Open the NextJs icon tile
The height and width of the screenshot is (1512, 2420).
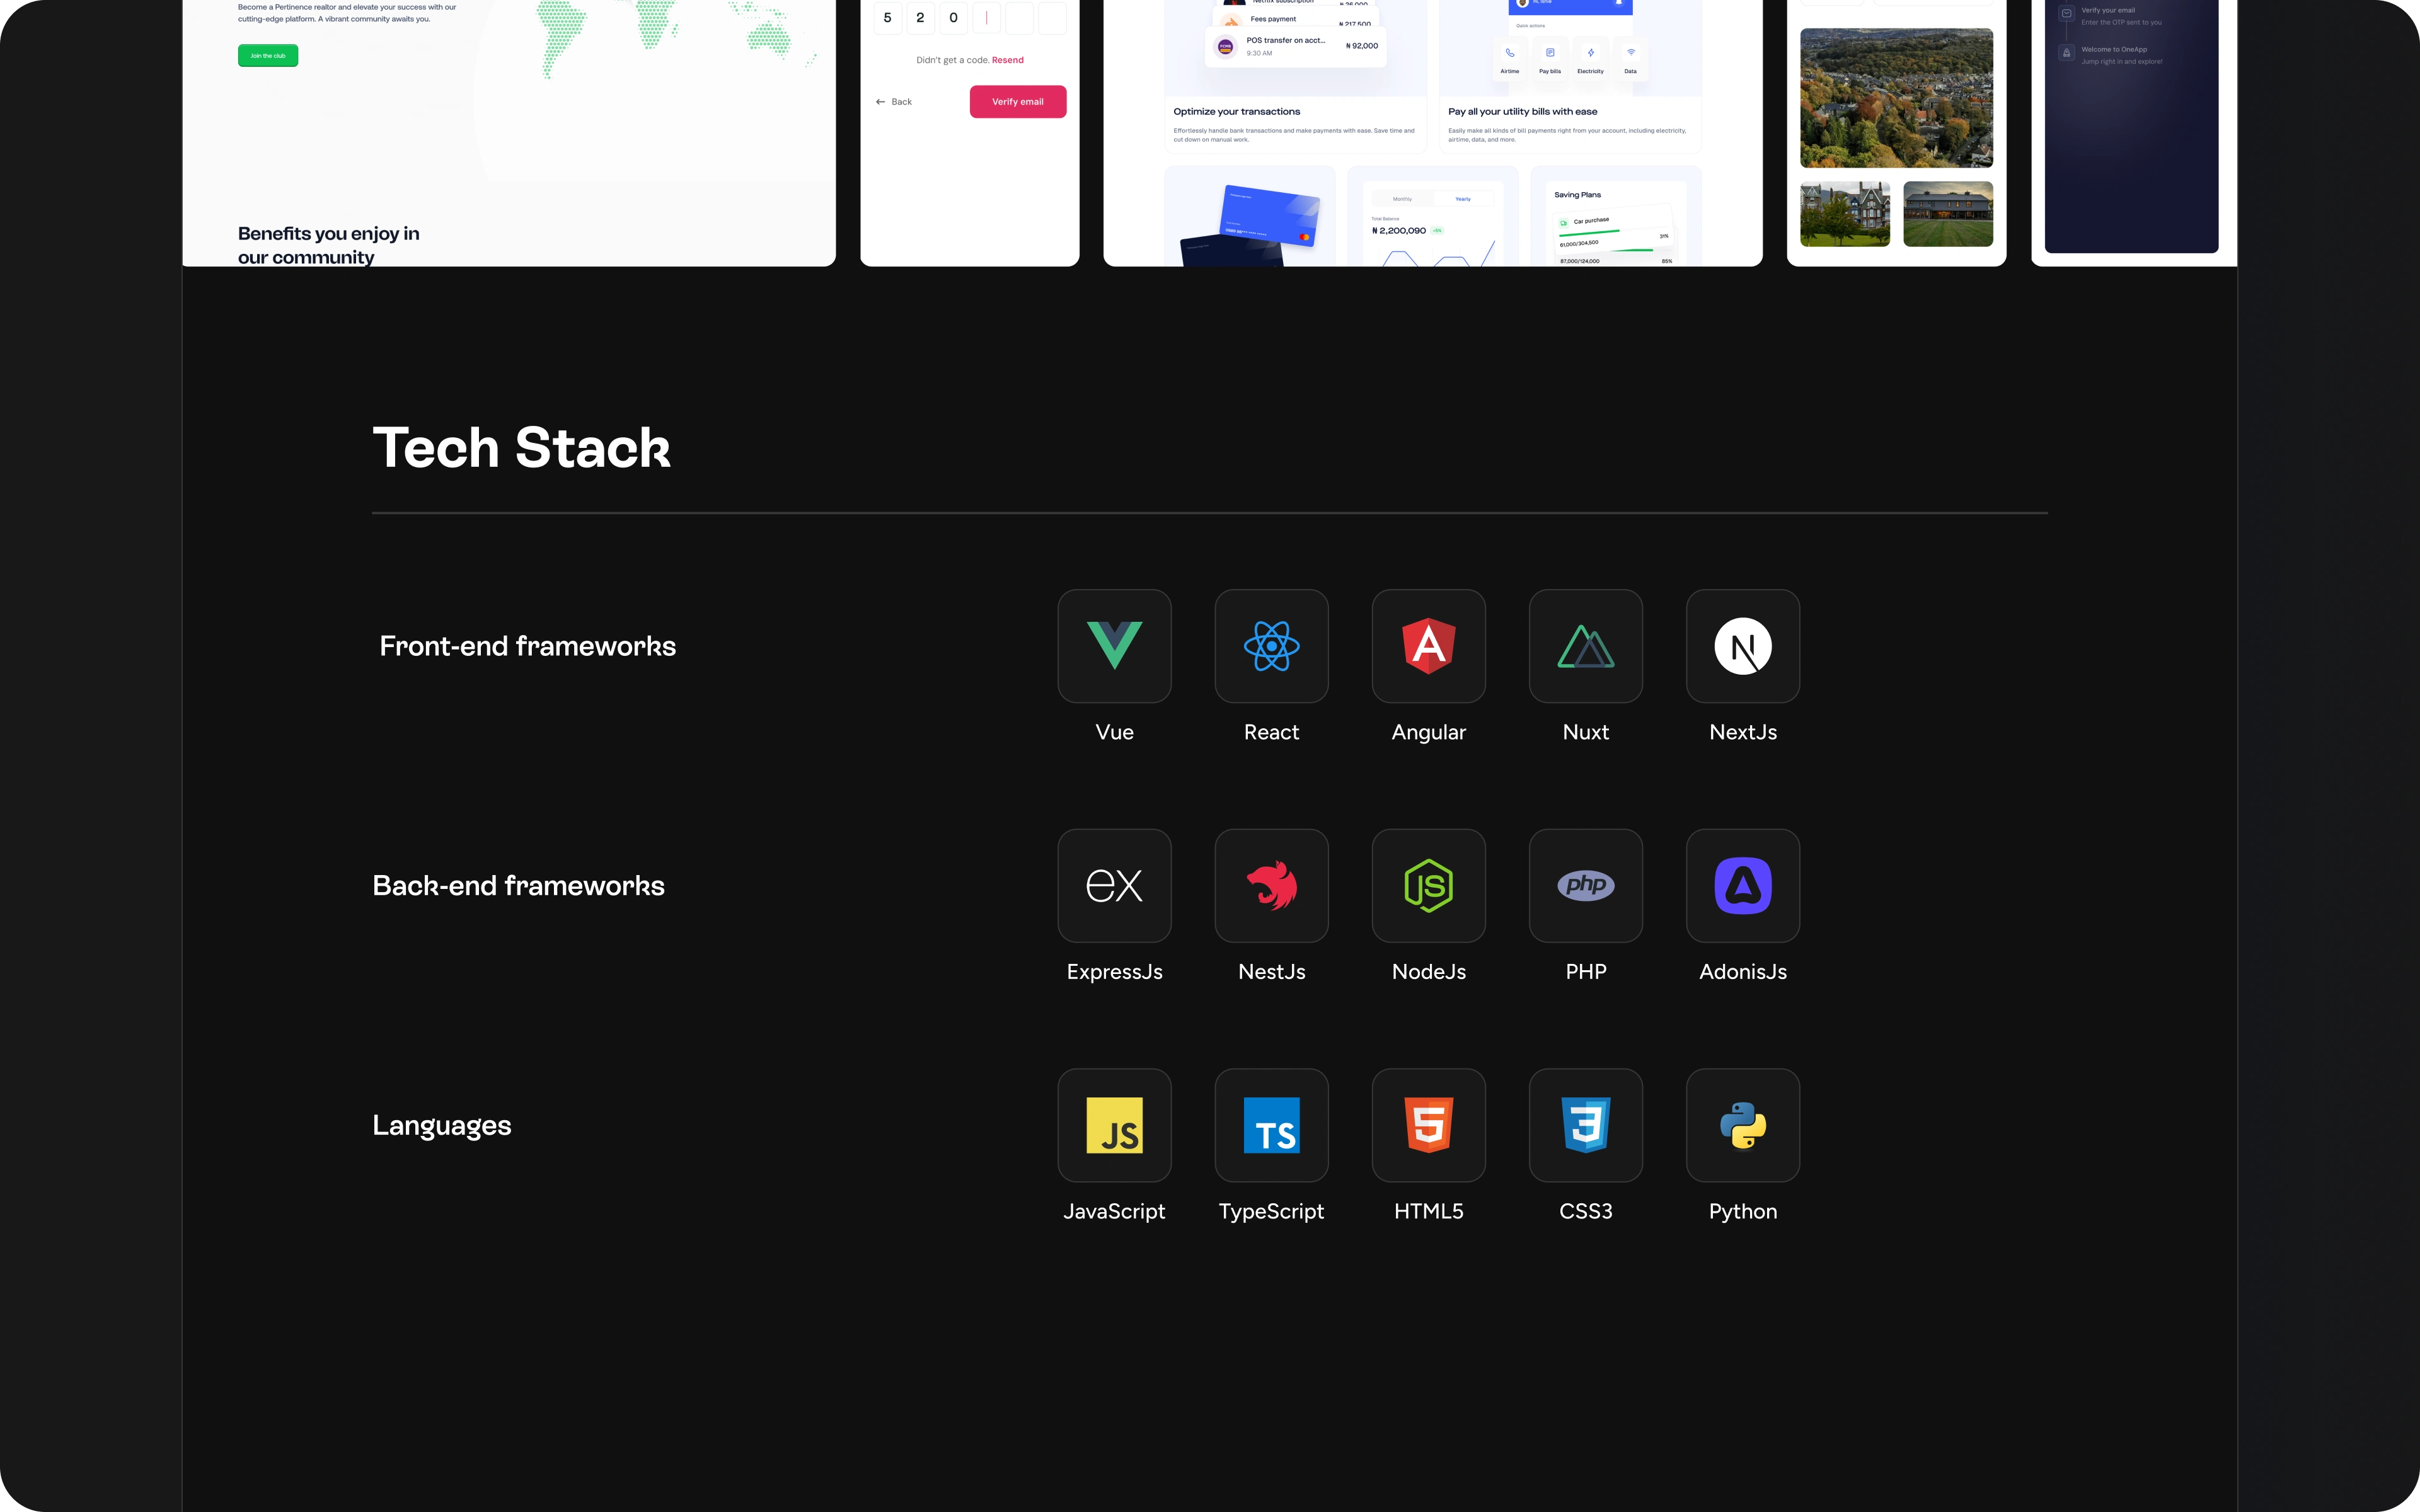(1742, 646)
